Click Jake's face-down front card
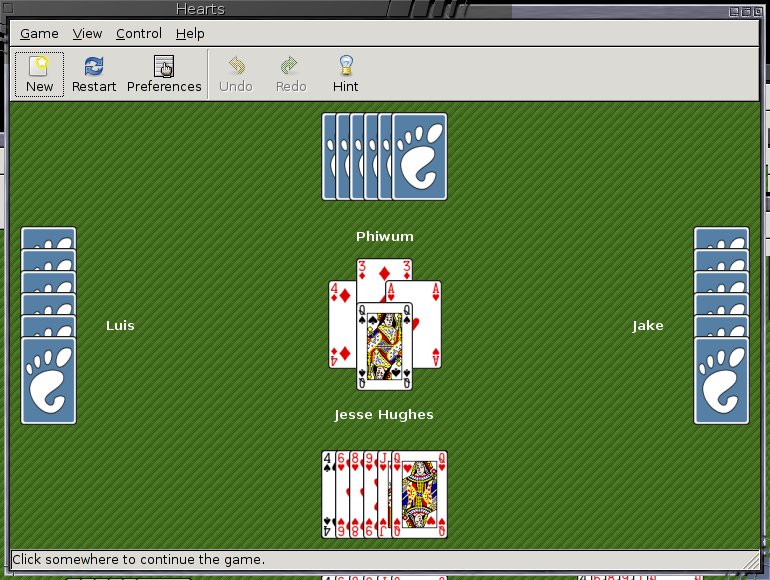Image resolution: width=770 pixels, height=580 pixels. (721, 380)
